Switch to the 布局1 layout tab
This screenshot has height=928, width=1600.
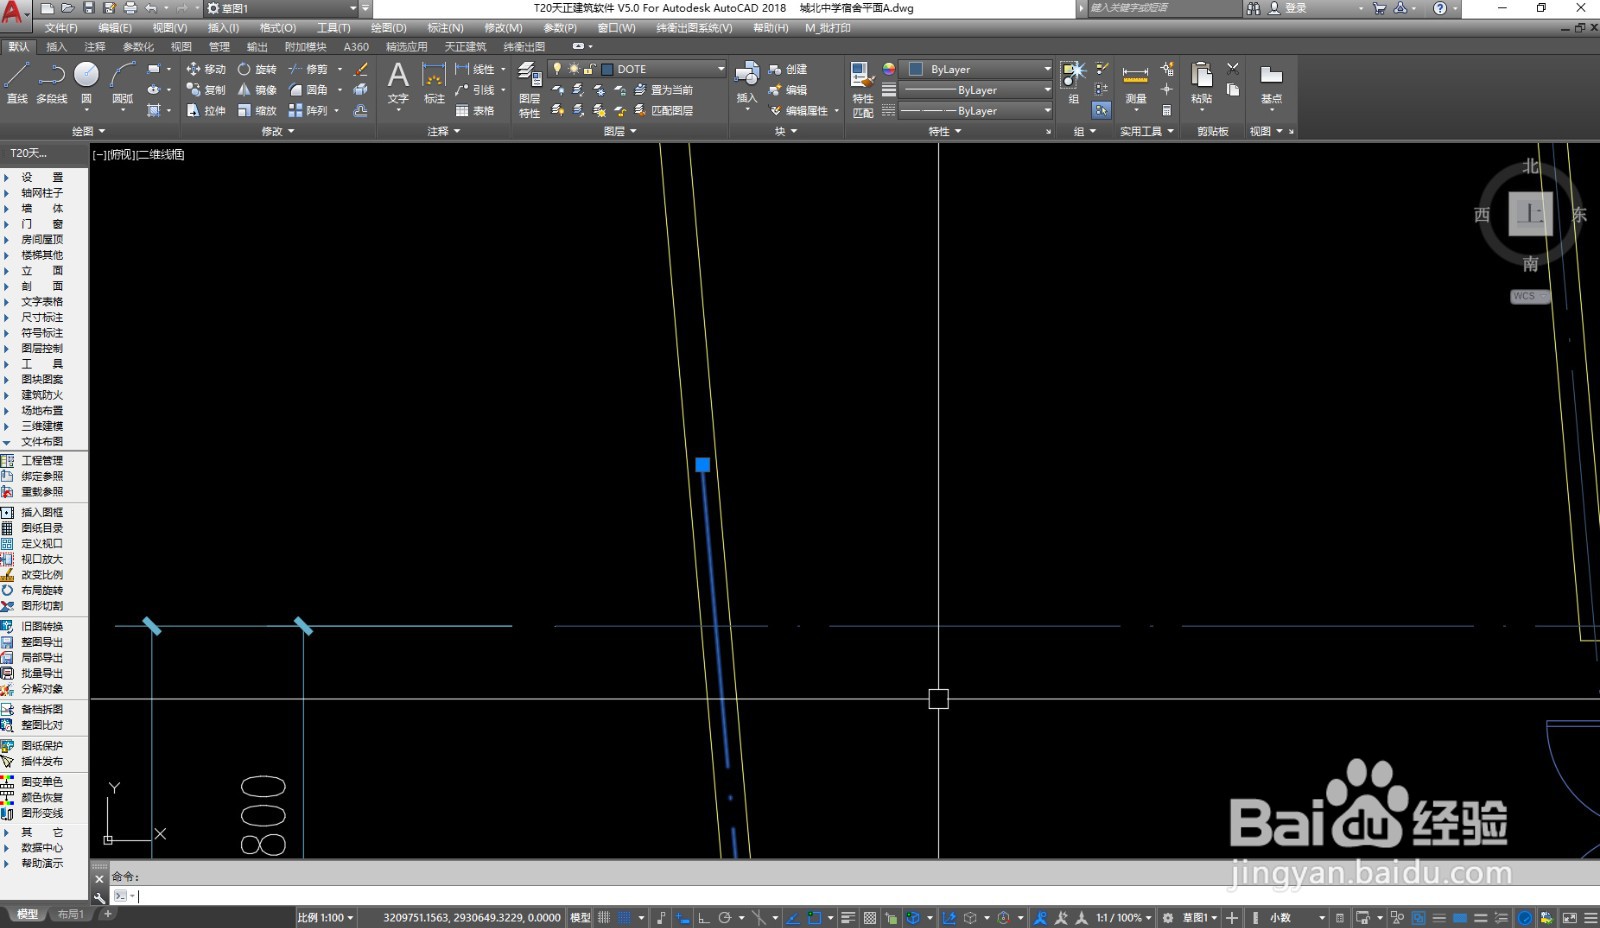[x=70, y=915]
